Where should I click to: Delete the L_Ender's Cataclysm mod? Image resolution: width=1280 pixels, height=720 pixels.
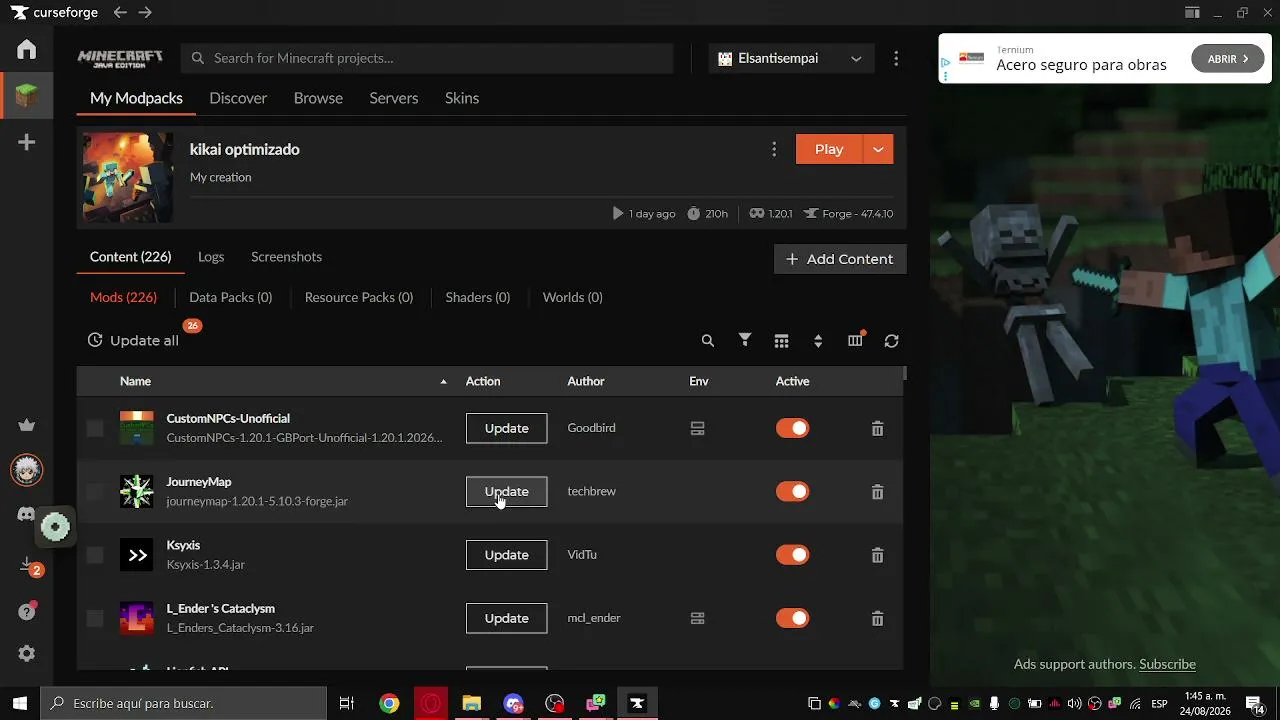(x=877, y=619)
